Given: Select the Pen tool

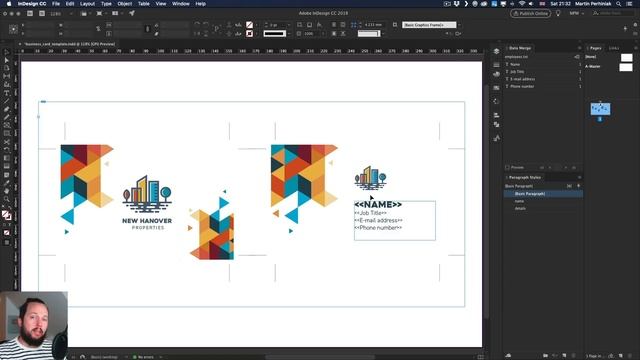Looking at the screenshot, I should pyautogui.click(x=7, y=109).
